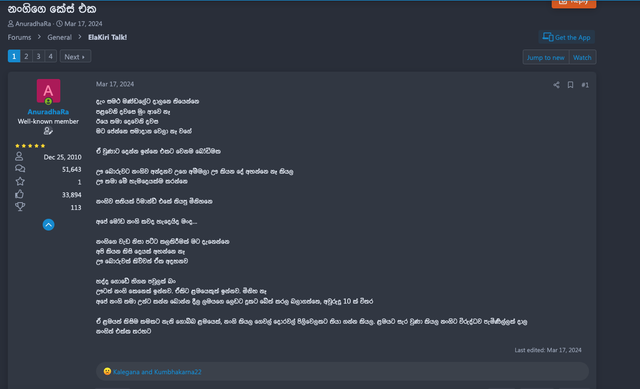The height and width of the screenshot is (389, 640).
Task: Click Jump to new button
Action: (x=545, y=58)
